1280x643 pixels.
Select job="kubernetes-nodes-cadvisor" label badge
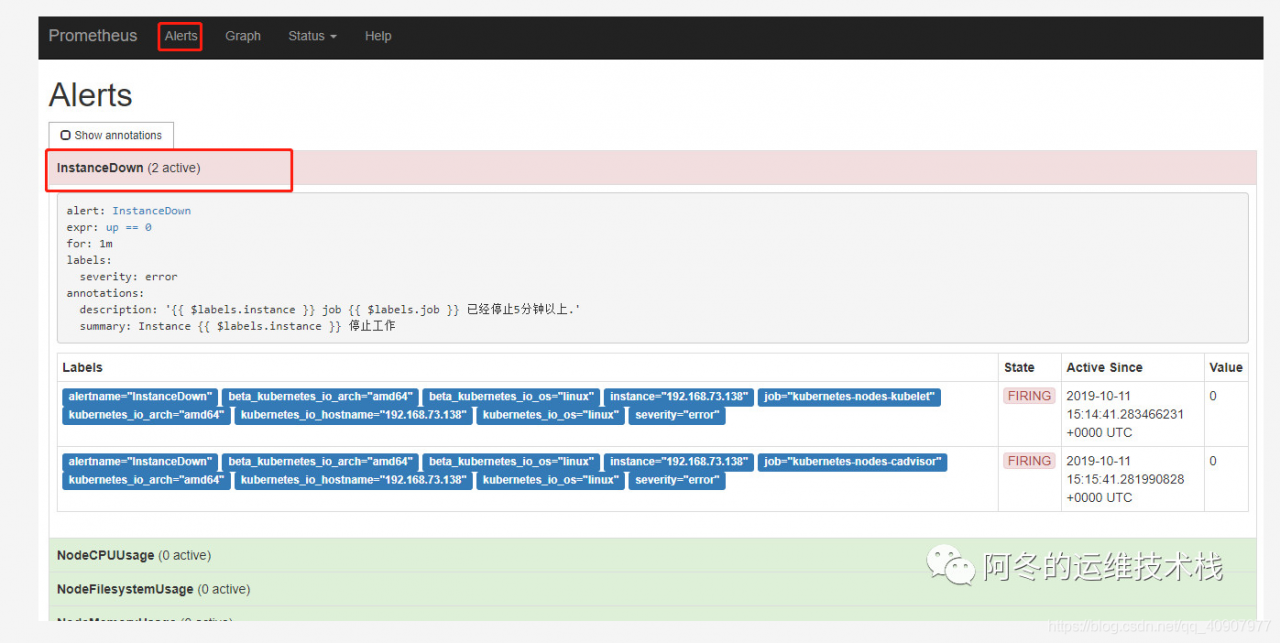pos(852,462)
